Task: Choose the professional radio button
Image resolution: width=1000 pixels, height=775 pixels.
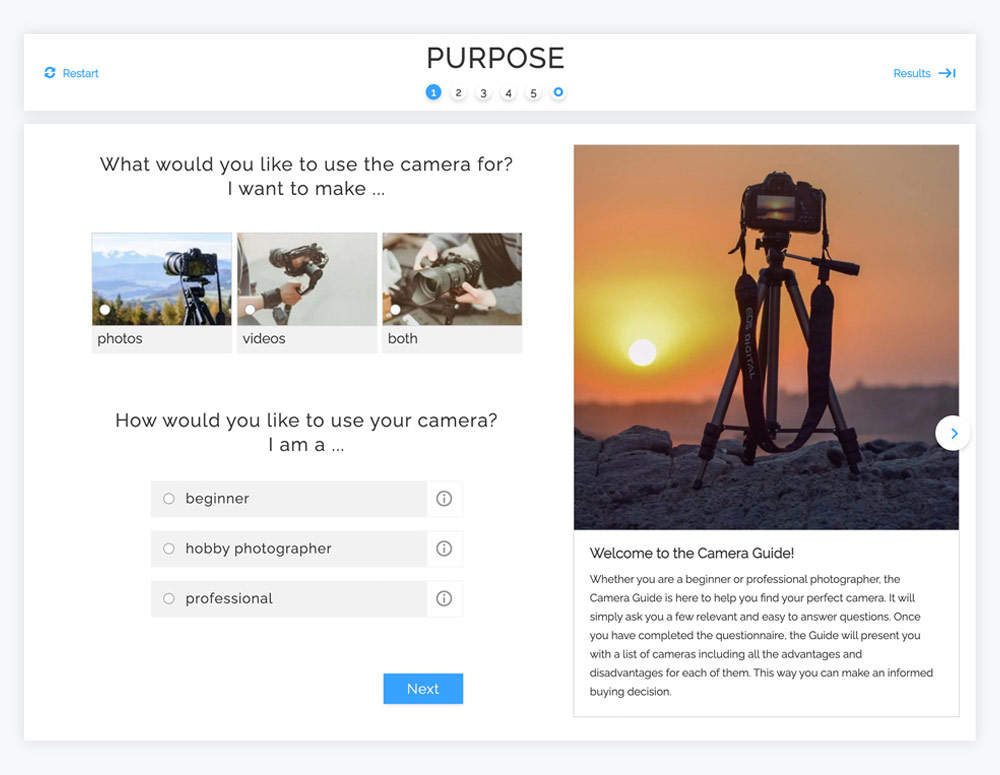Action: [168, 598]
